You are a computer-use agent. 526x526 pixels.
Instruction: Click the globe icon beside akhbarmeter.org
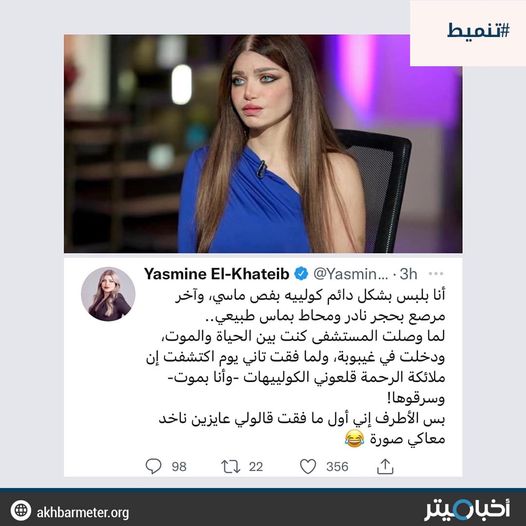pyautogui.click(x=21, y=510)
